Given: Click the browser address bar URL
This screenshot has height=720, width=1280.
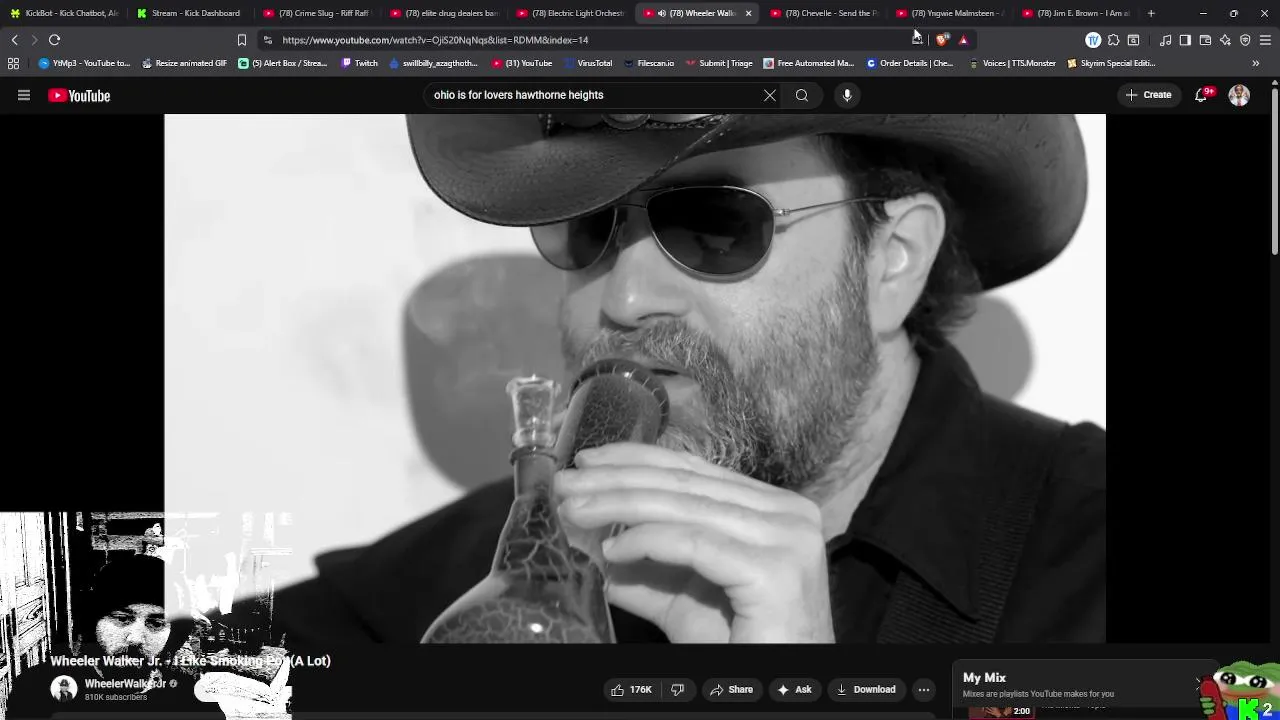Looking at the screenshot, I should click(x=435, y=40).
